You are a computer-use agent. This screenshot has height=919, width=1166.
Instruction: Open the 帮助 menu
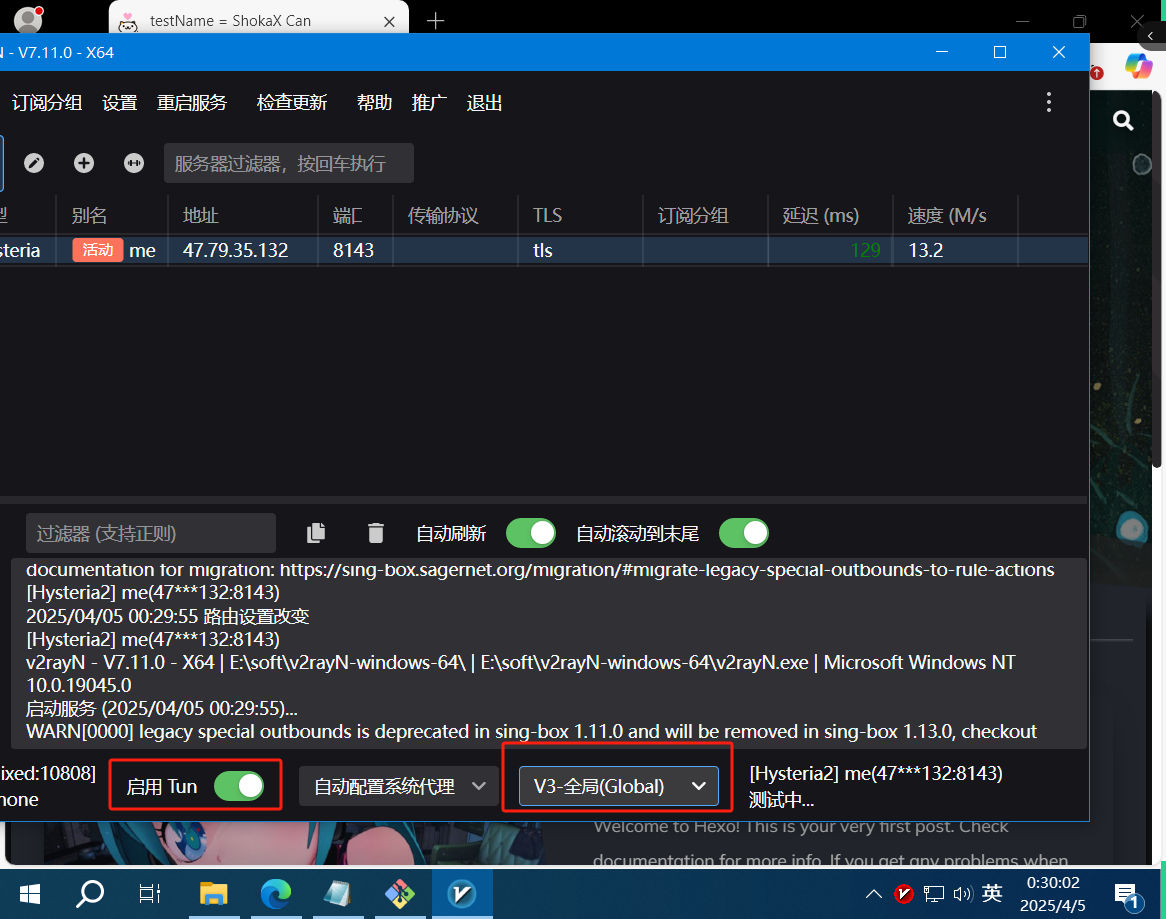pyautogui.click(x=374, y=103)
